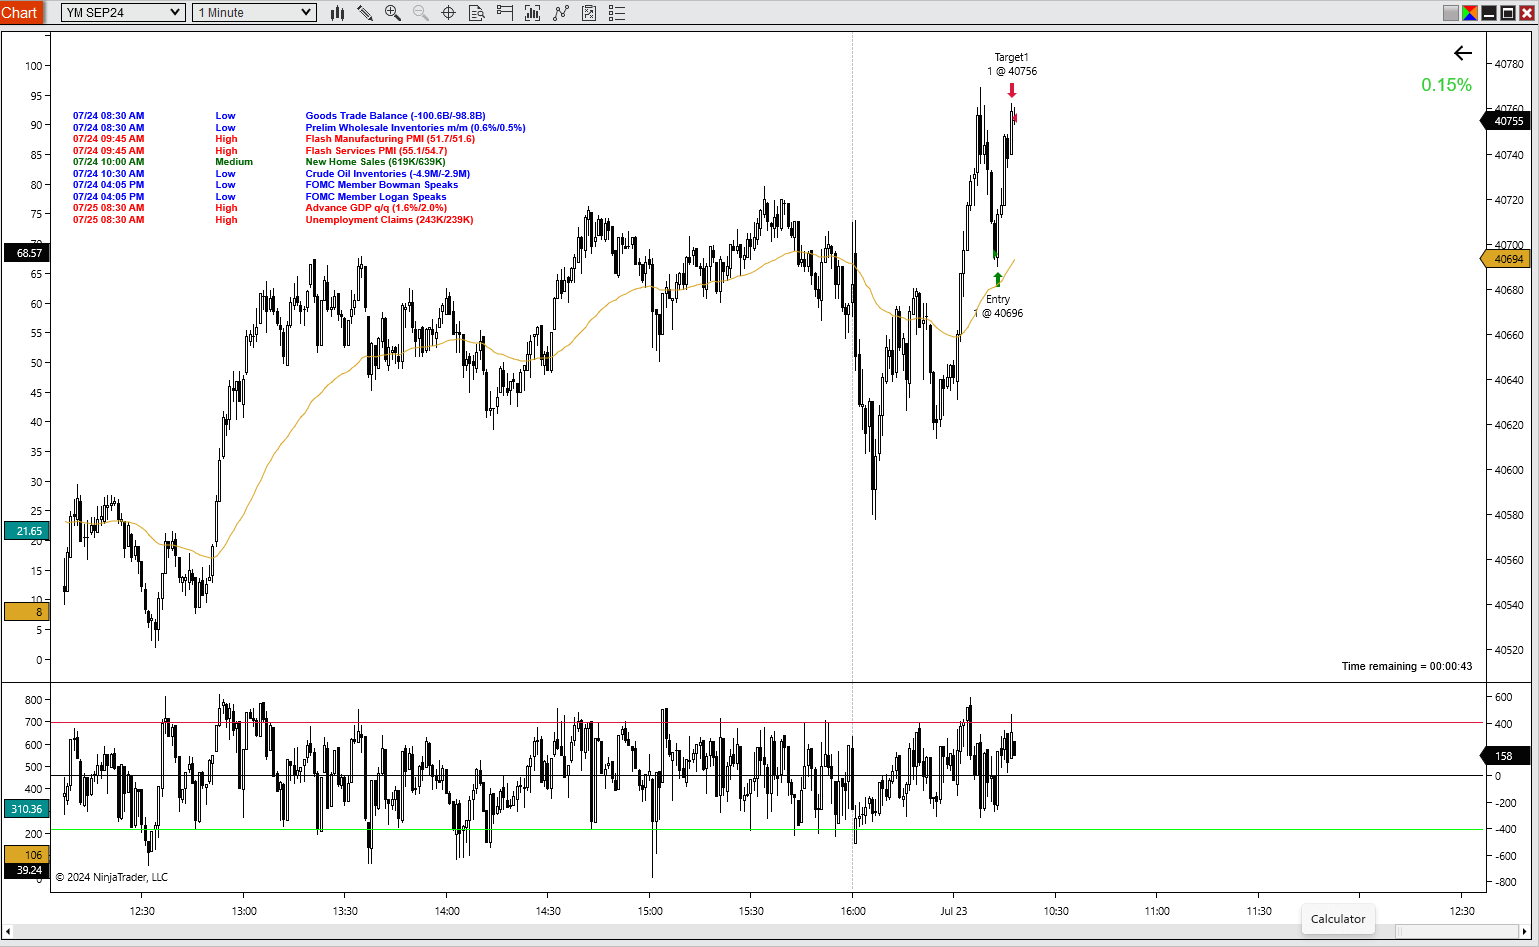Image resolution: width=1539 pixels, height=947 pixels.
Task: Select the drawing tools pencil icon
Action: click(x=365, y=13)
